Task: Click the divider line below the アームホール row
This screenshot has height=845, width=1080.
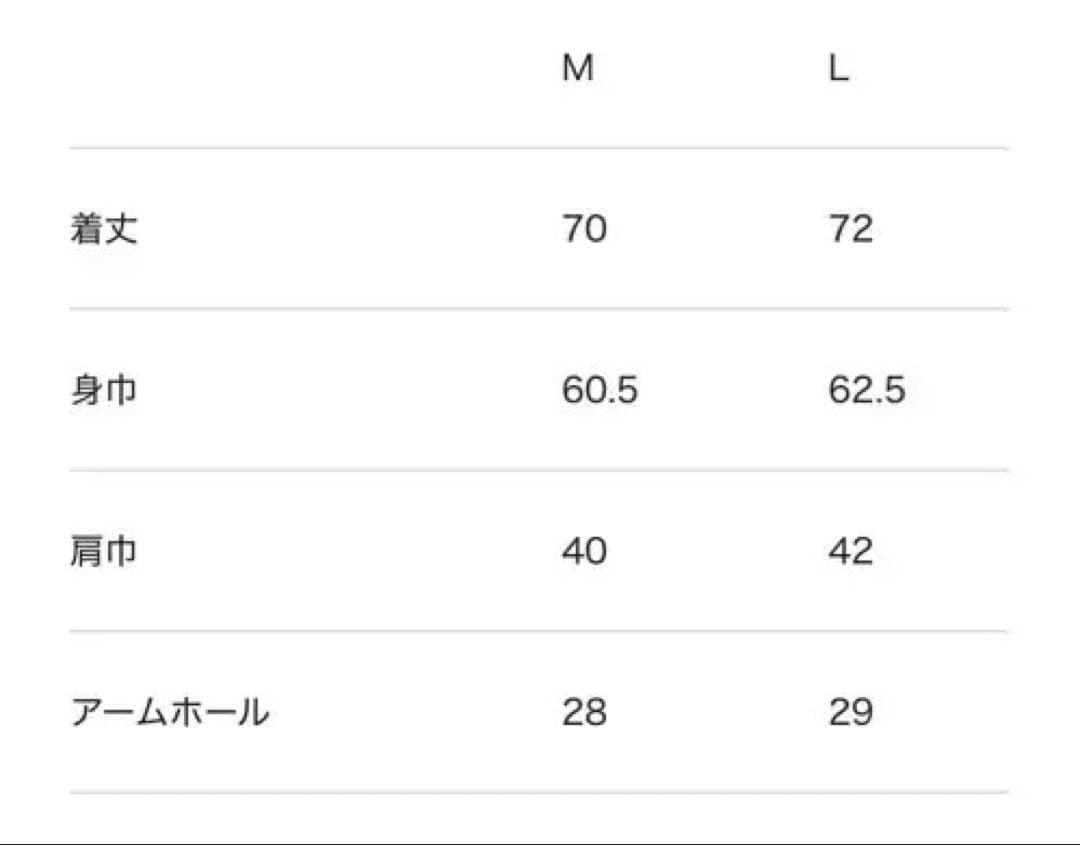Action: [x=538, y=793]
